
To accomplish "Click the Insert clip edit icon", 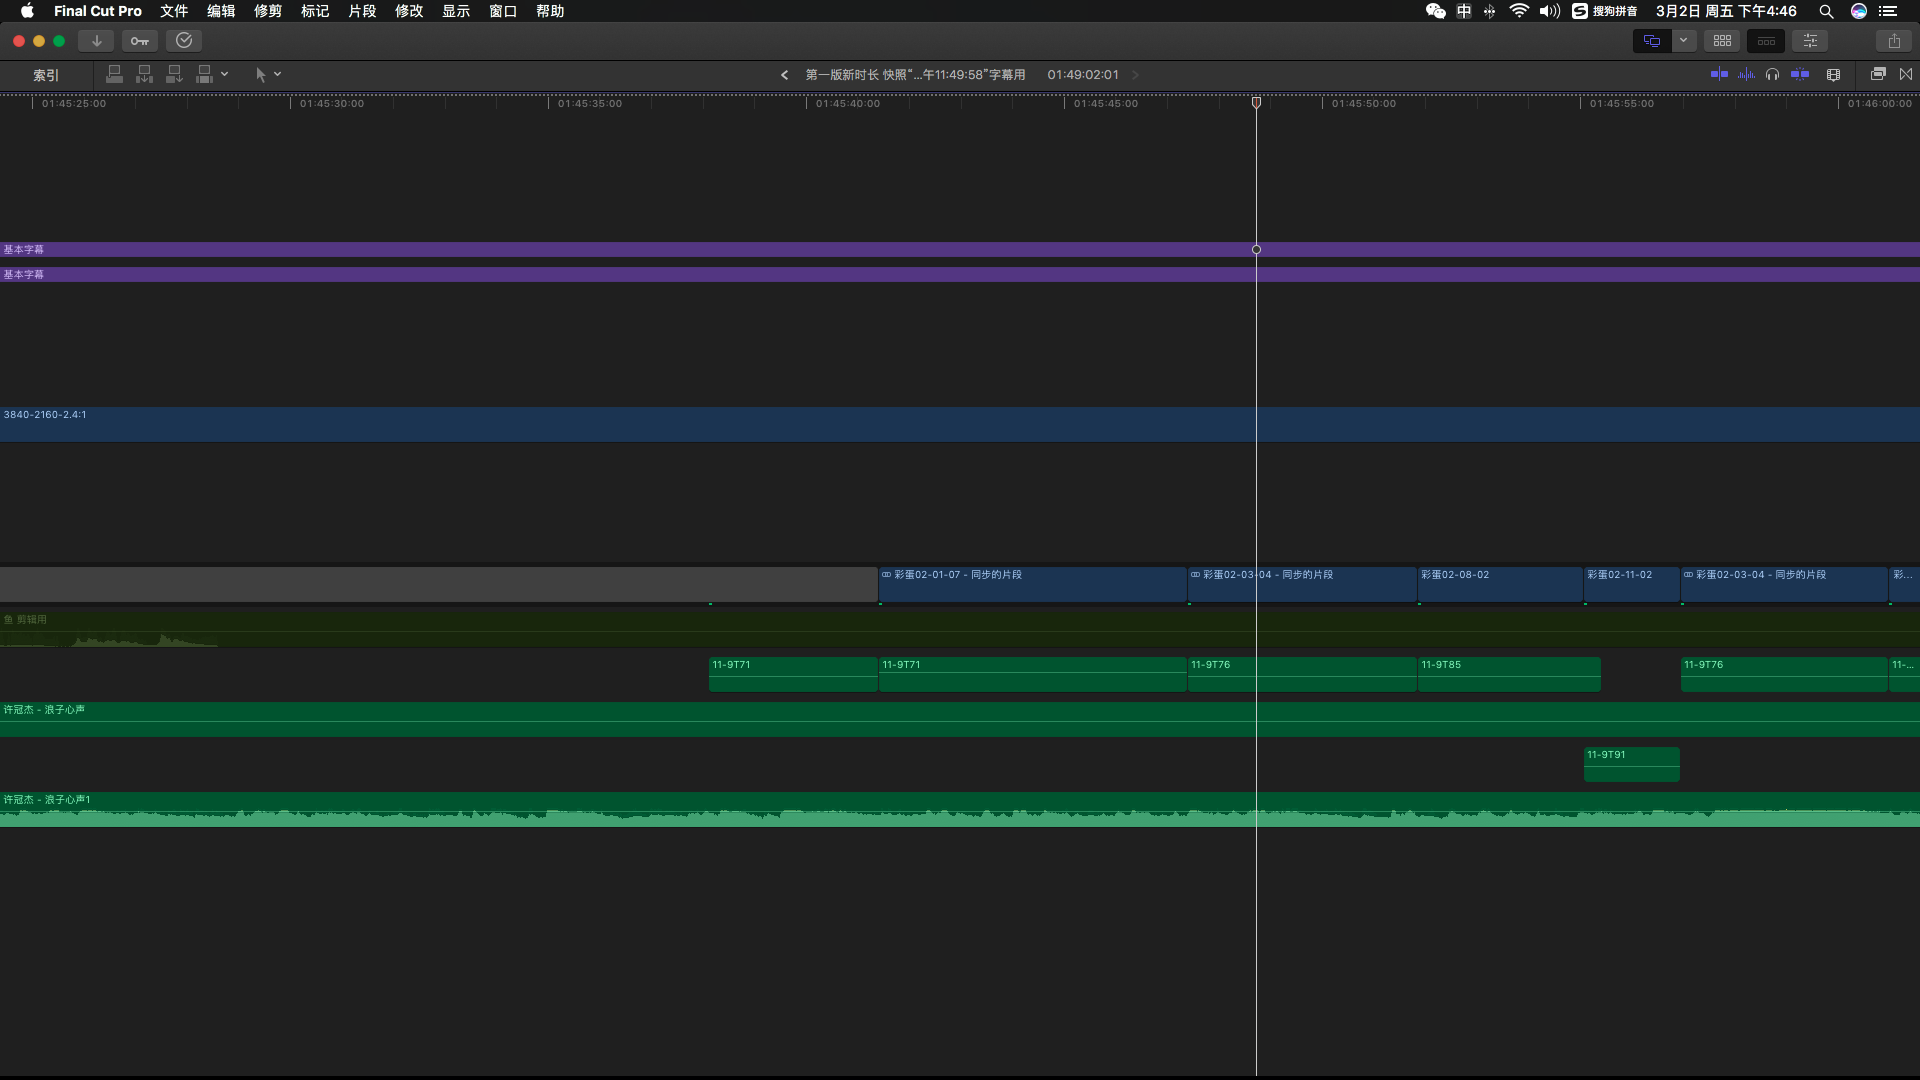I will pyautogui.click(x=144, y=74).
